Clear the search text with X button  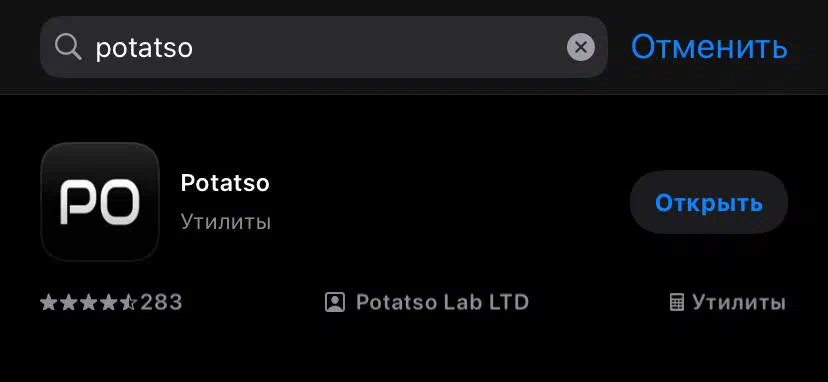coord(581,48)
